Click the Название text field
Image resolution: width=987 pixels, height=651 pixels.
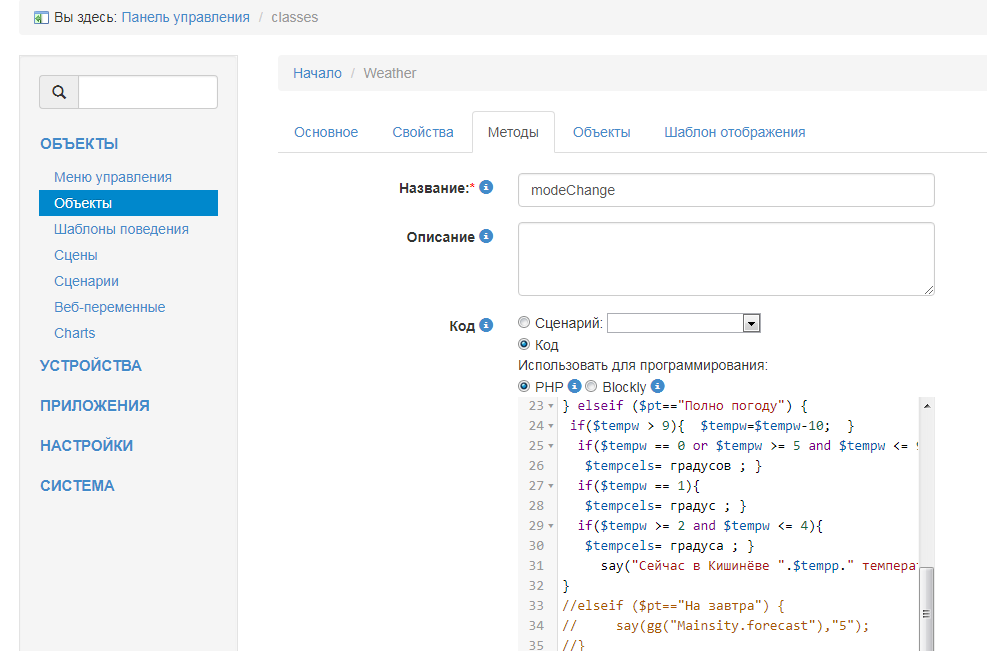(x=726, y=190)
